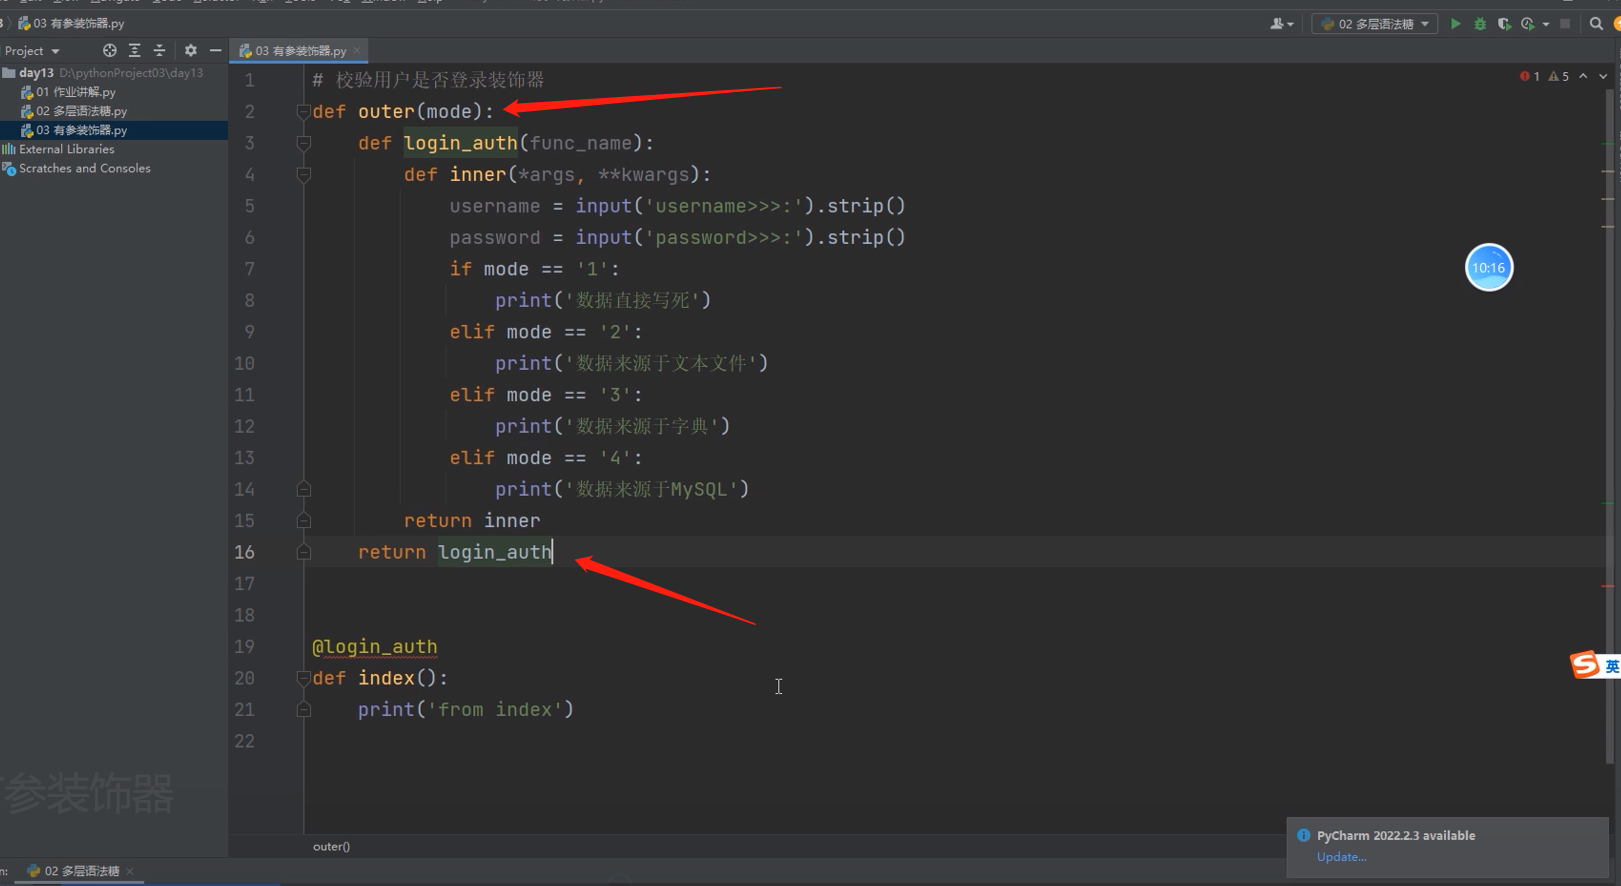Click the outer() breadcrumb below the editor
Image resolution: width=1621 pixels, height=886 pixels.
point(331,846)
